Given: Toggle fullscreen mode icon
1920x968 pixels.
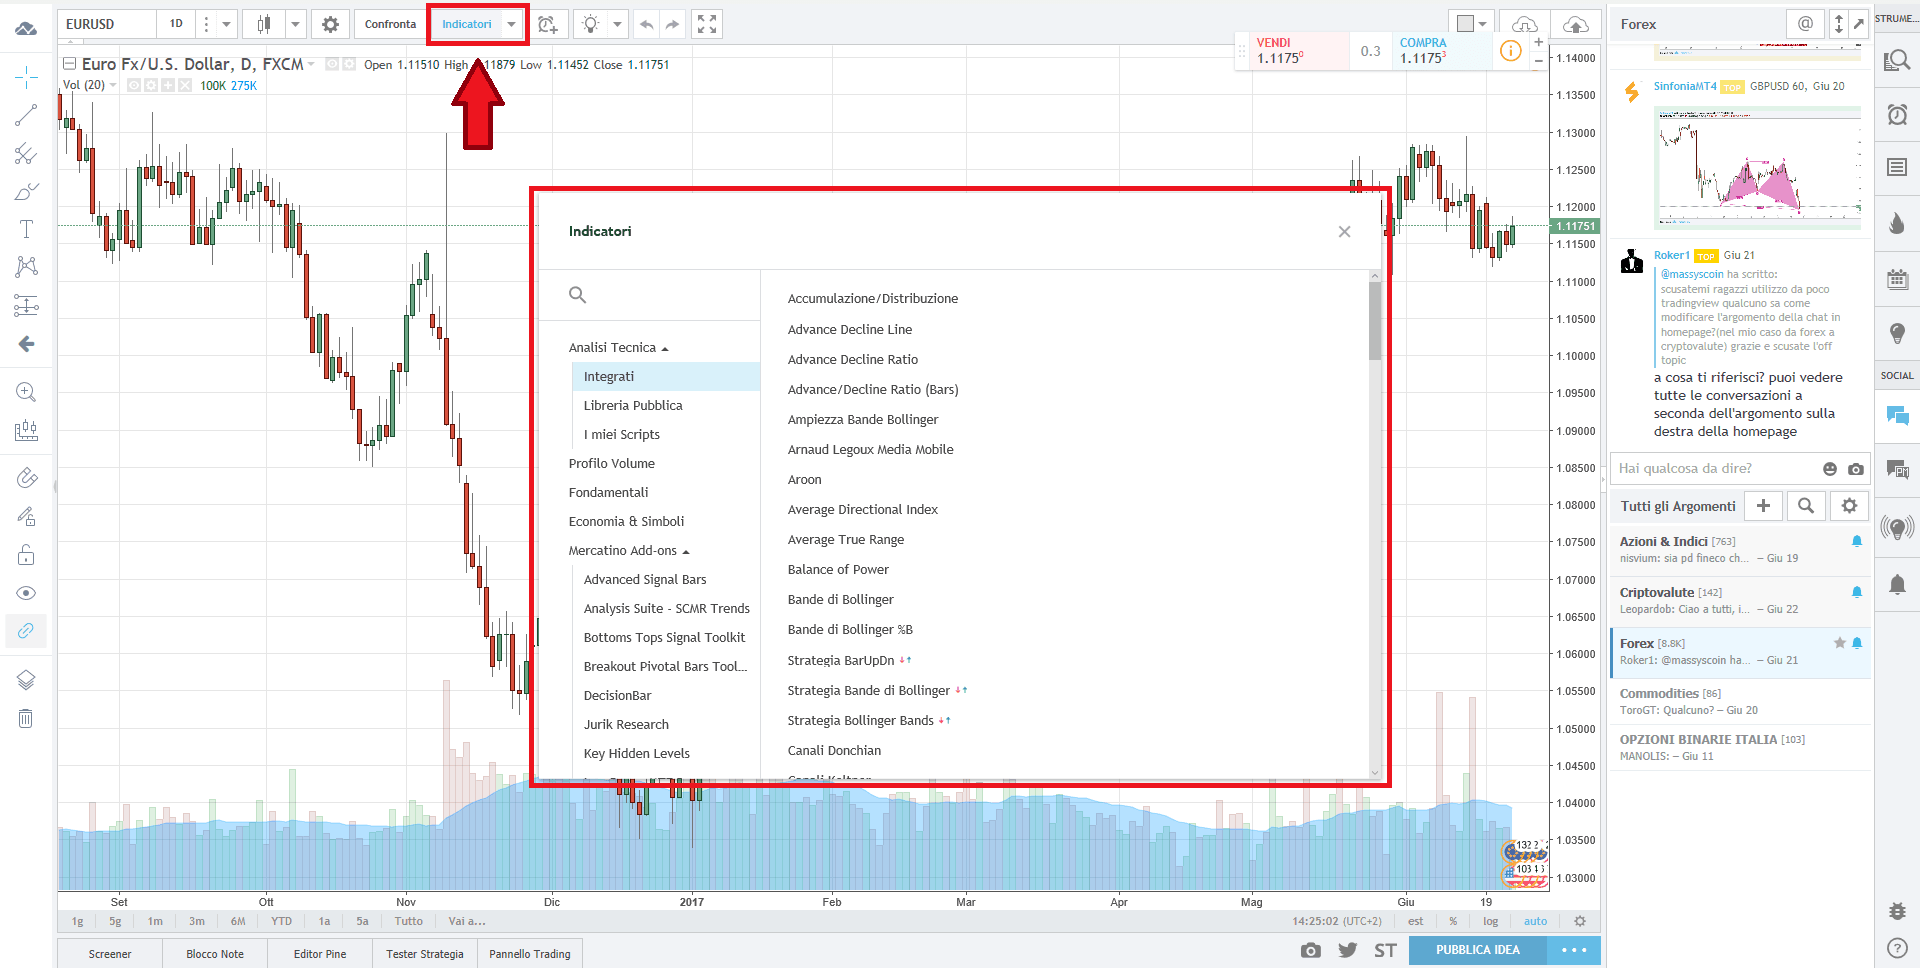Looking at the screenshot, I should click(707, 24).
